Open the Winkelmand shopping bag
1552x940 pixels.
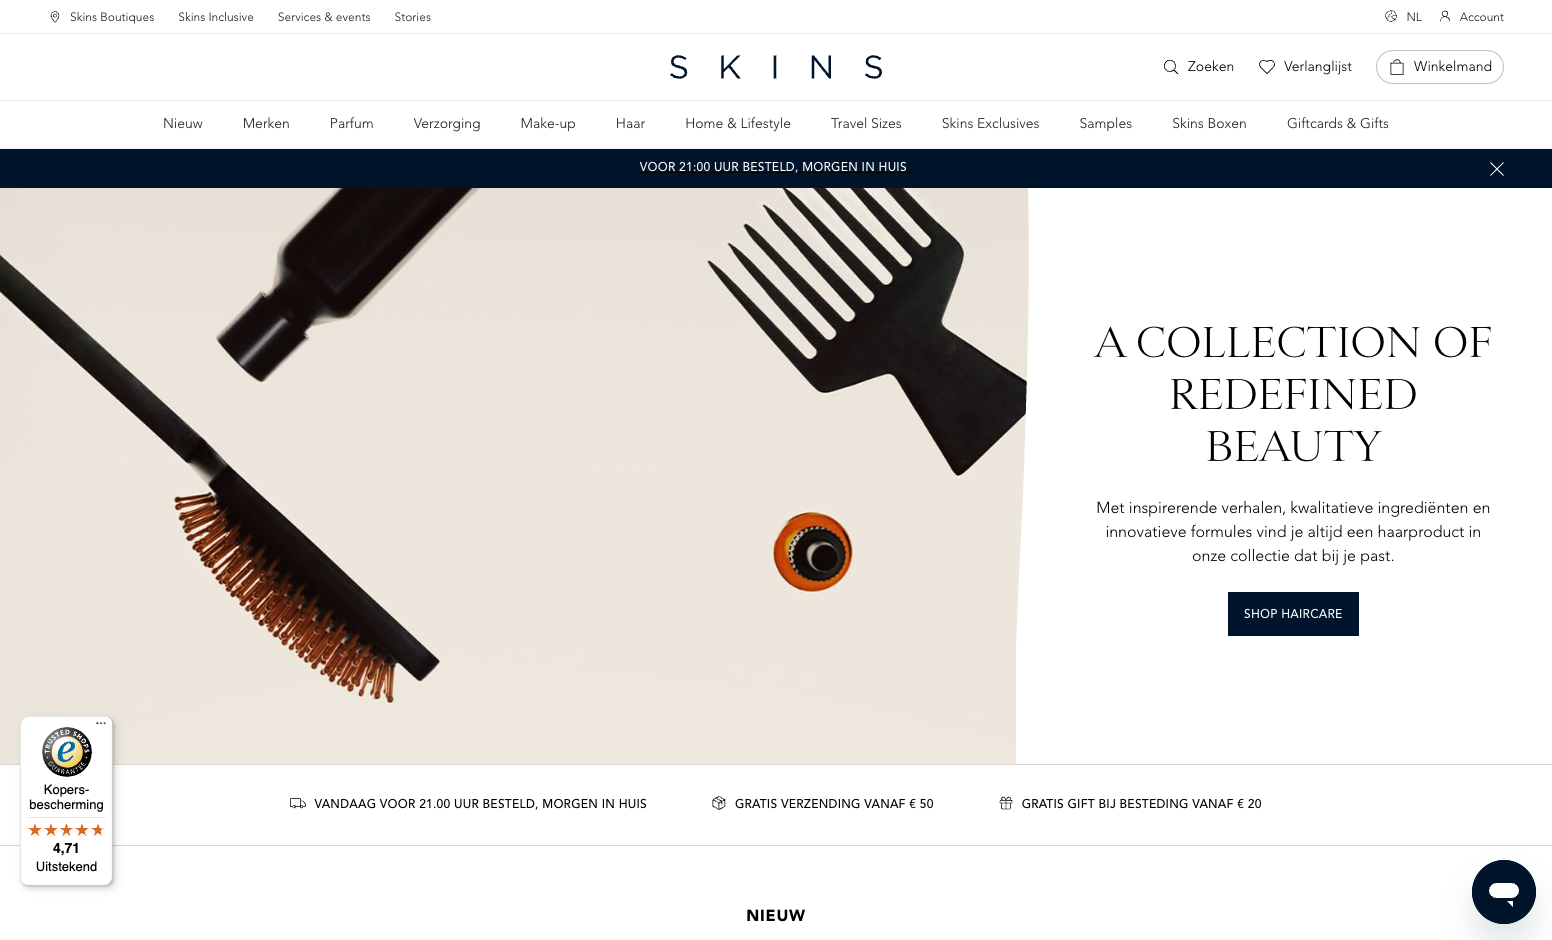1439,67
